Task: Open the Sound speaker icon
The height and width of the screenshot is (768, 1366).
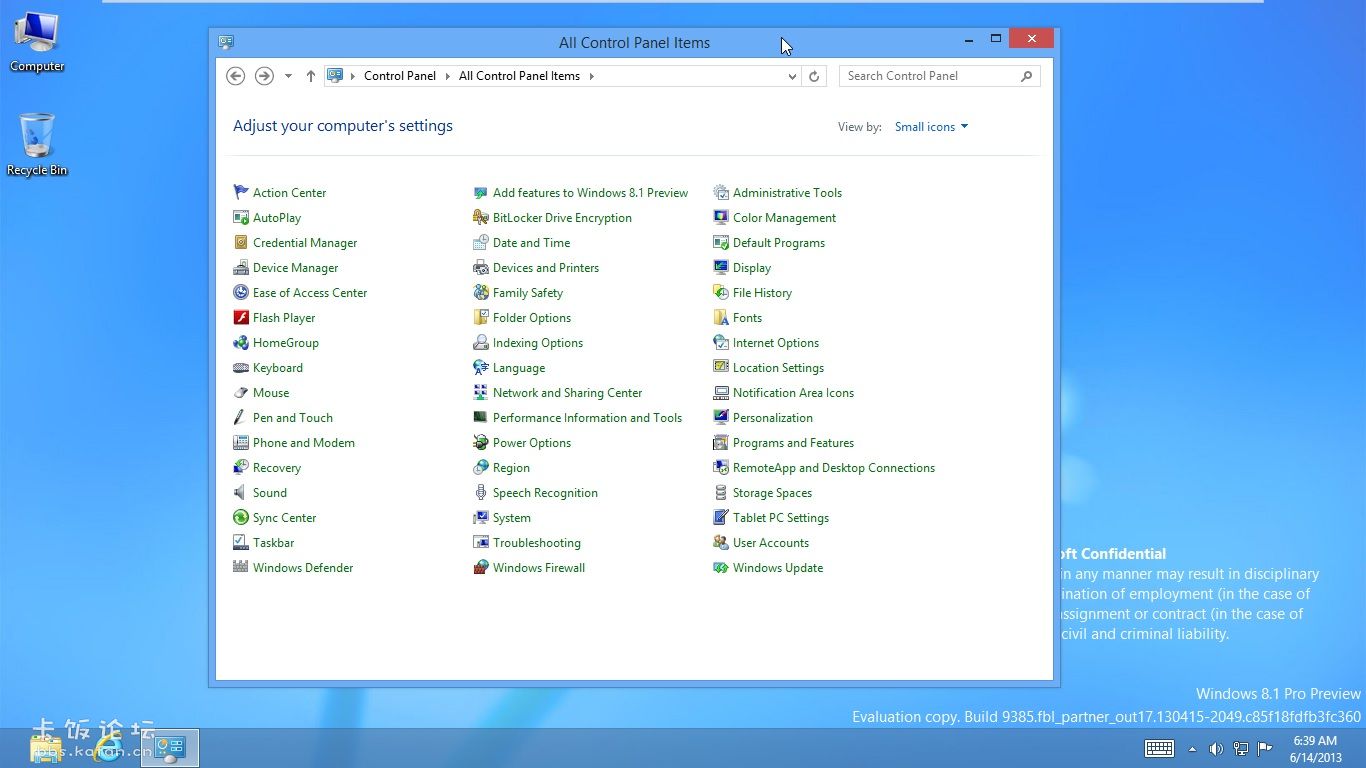Action: 240,492
